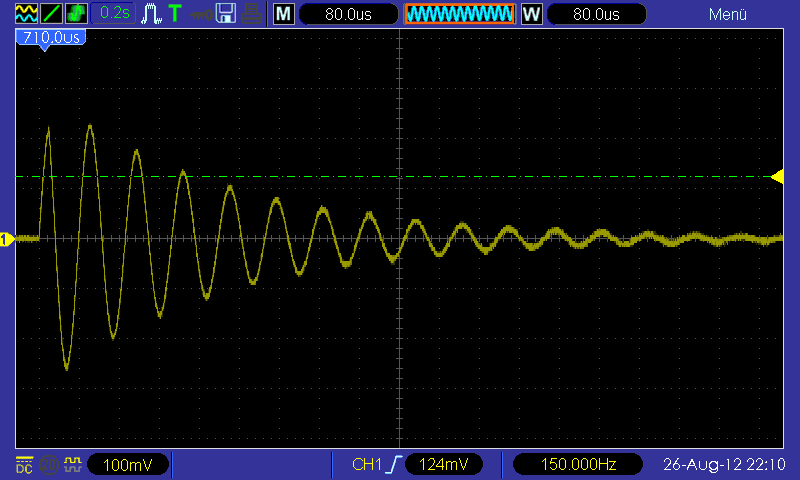Screen dimensions: 800x480
Task: Open the M 80.0us main timebase field
Action: (336, 14)
